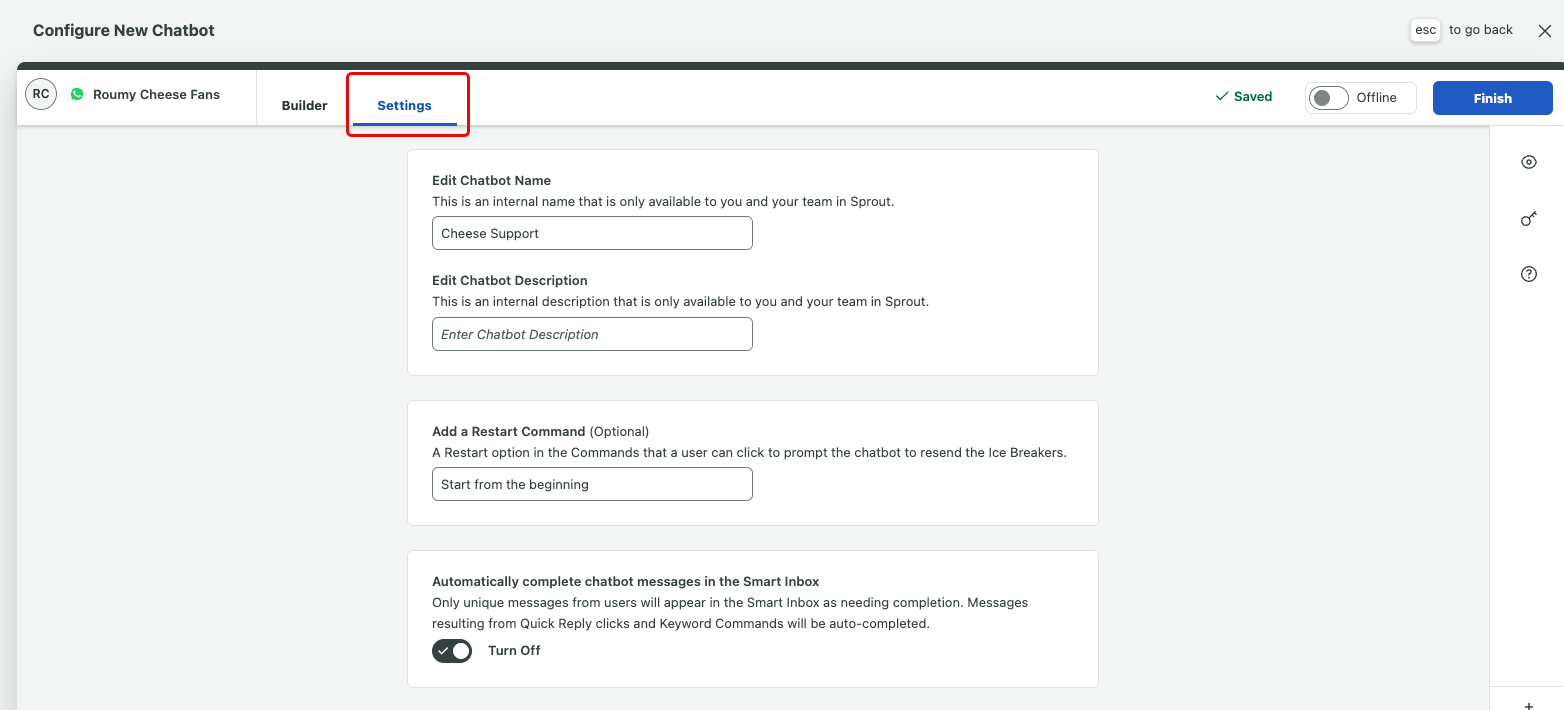The image size is (1564, 710).
Task: Open the preview eye icon in right sidebar
Action: pos(1528,162)
